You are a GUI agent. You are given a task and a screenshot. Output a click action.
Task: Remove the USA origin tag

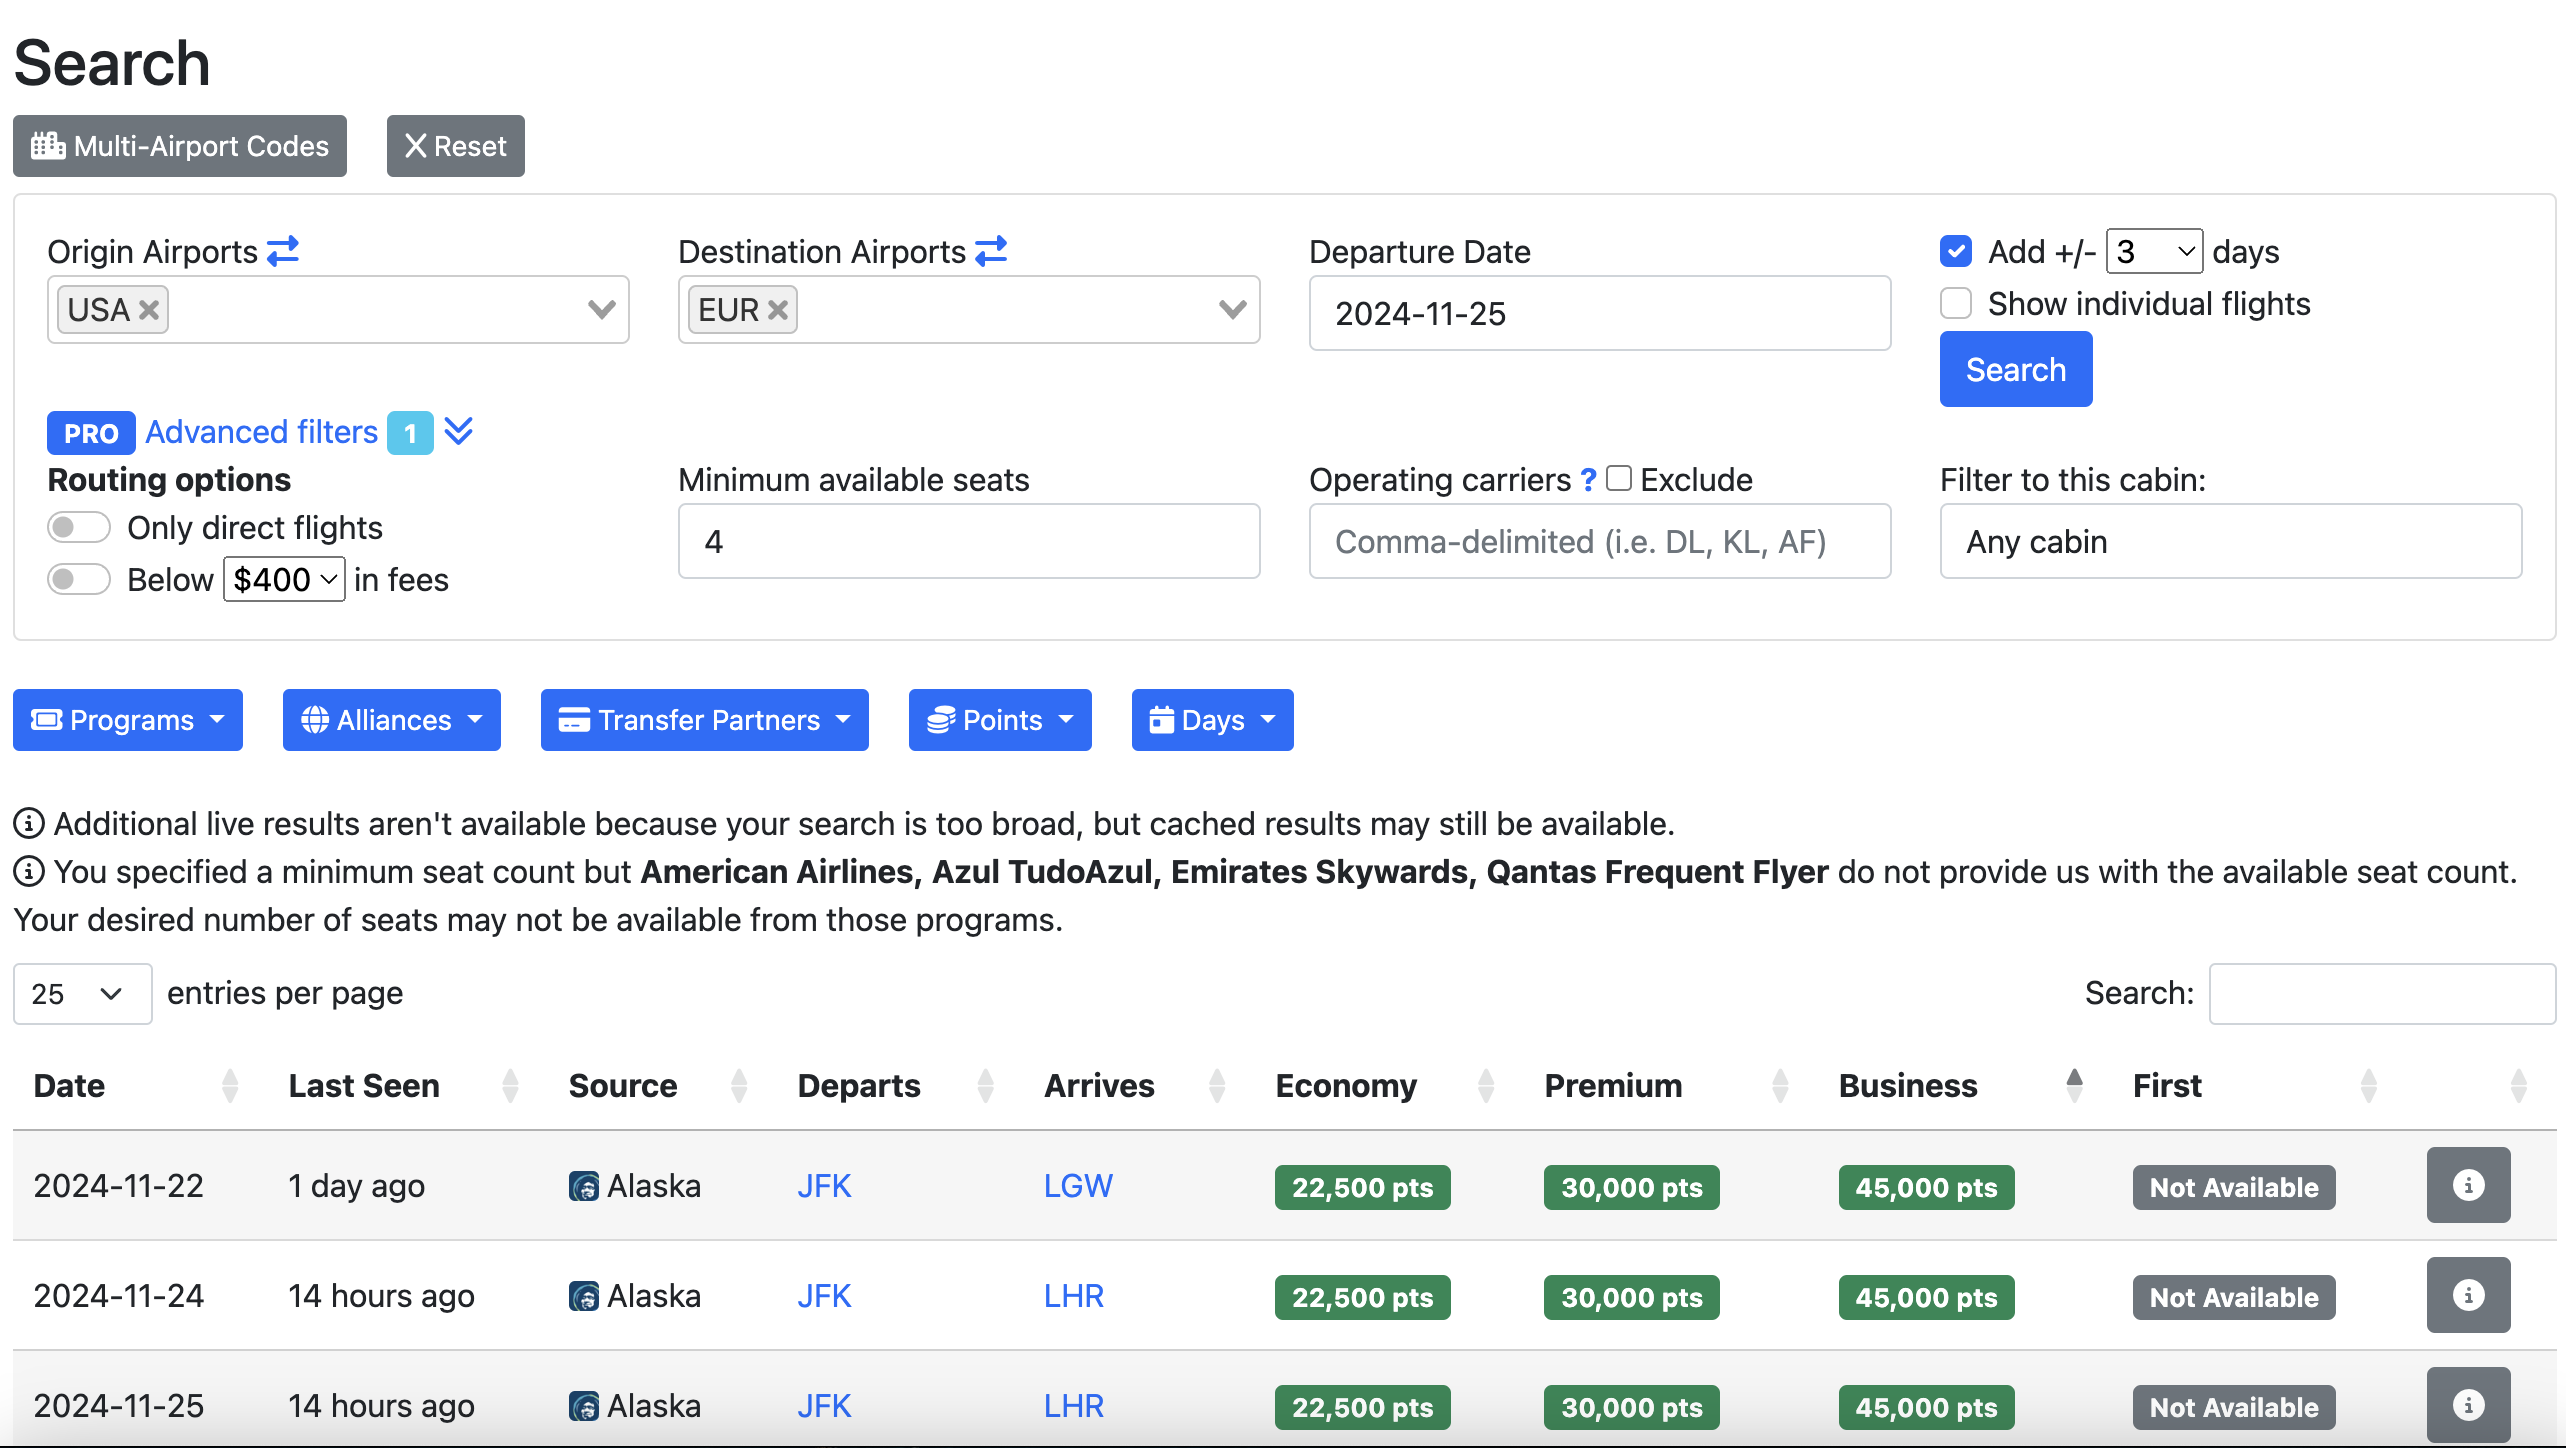[x=149, y=310]
